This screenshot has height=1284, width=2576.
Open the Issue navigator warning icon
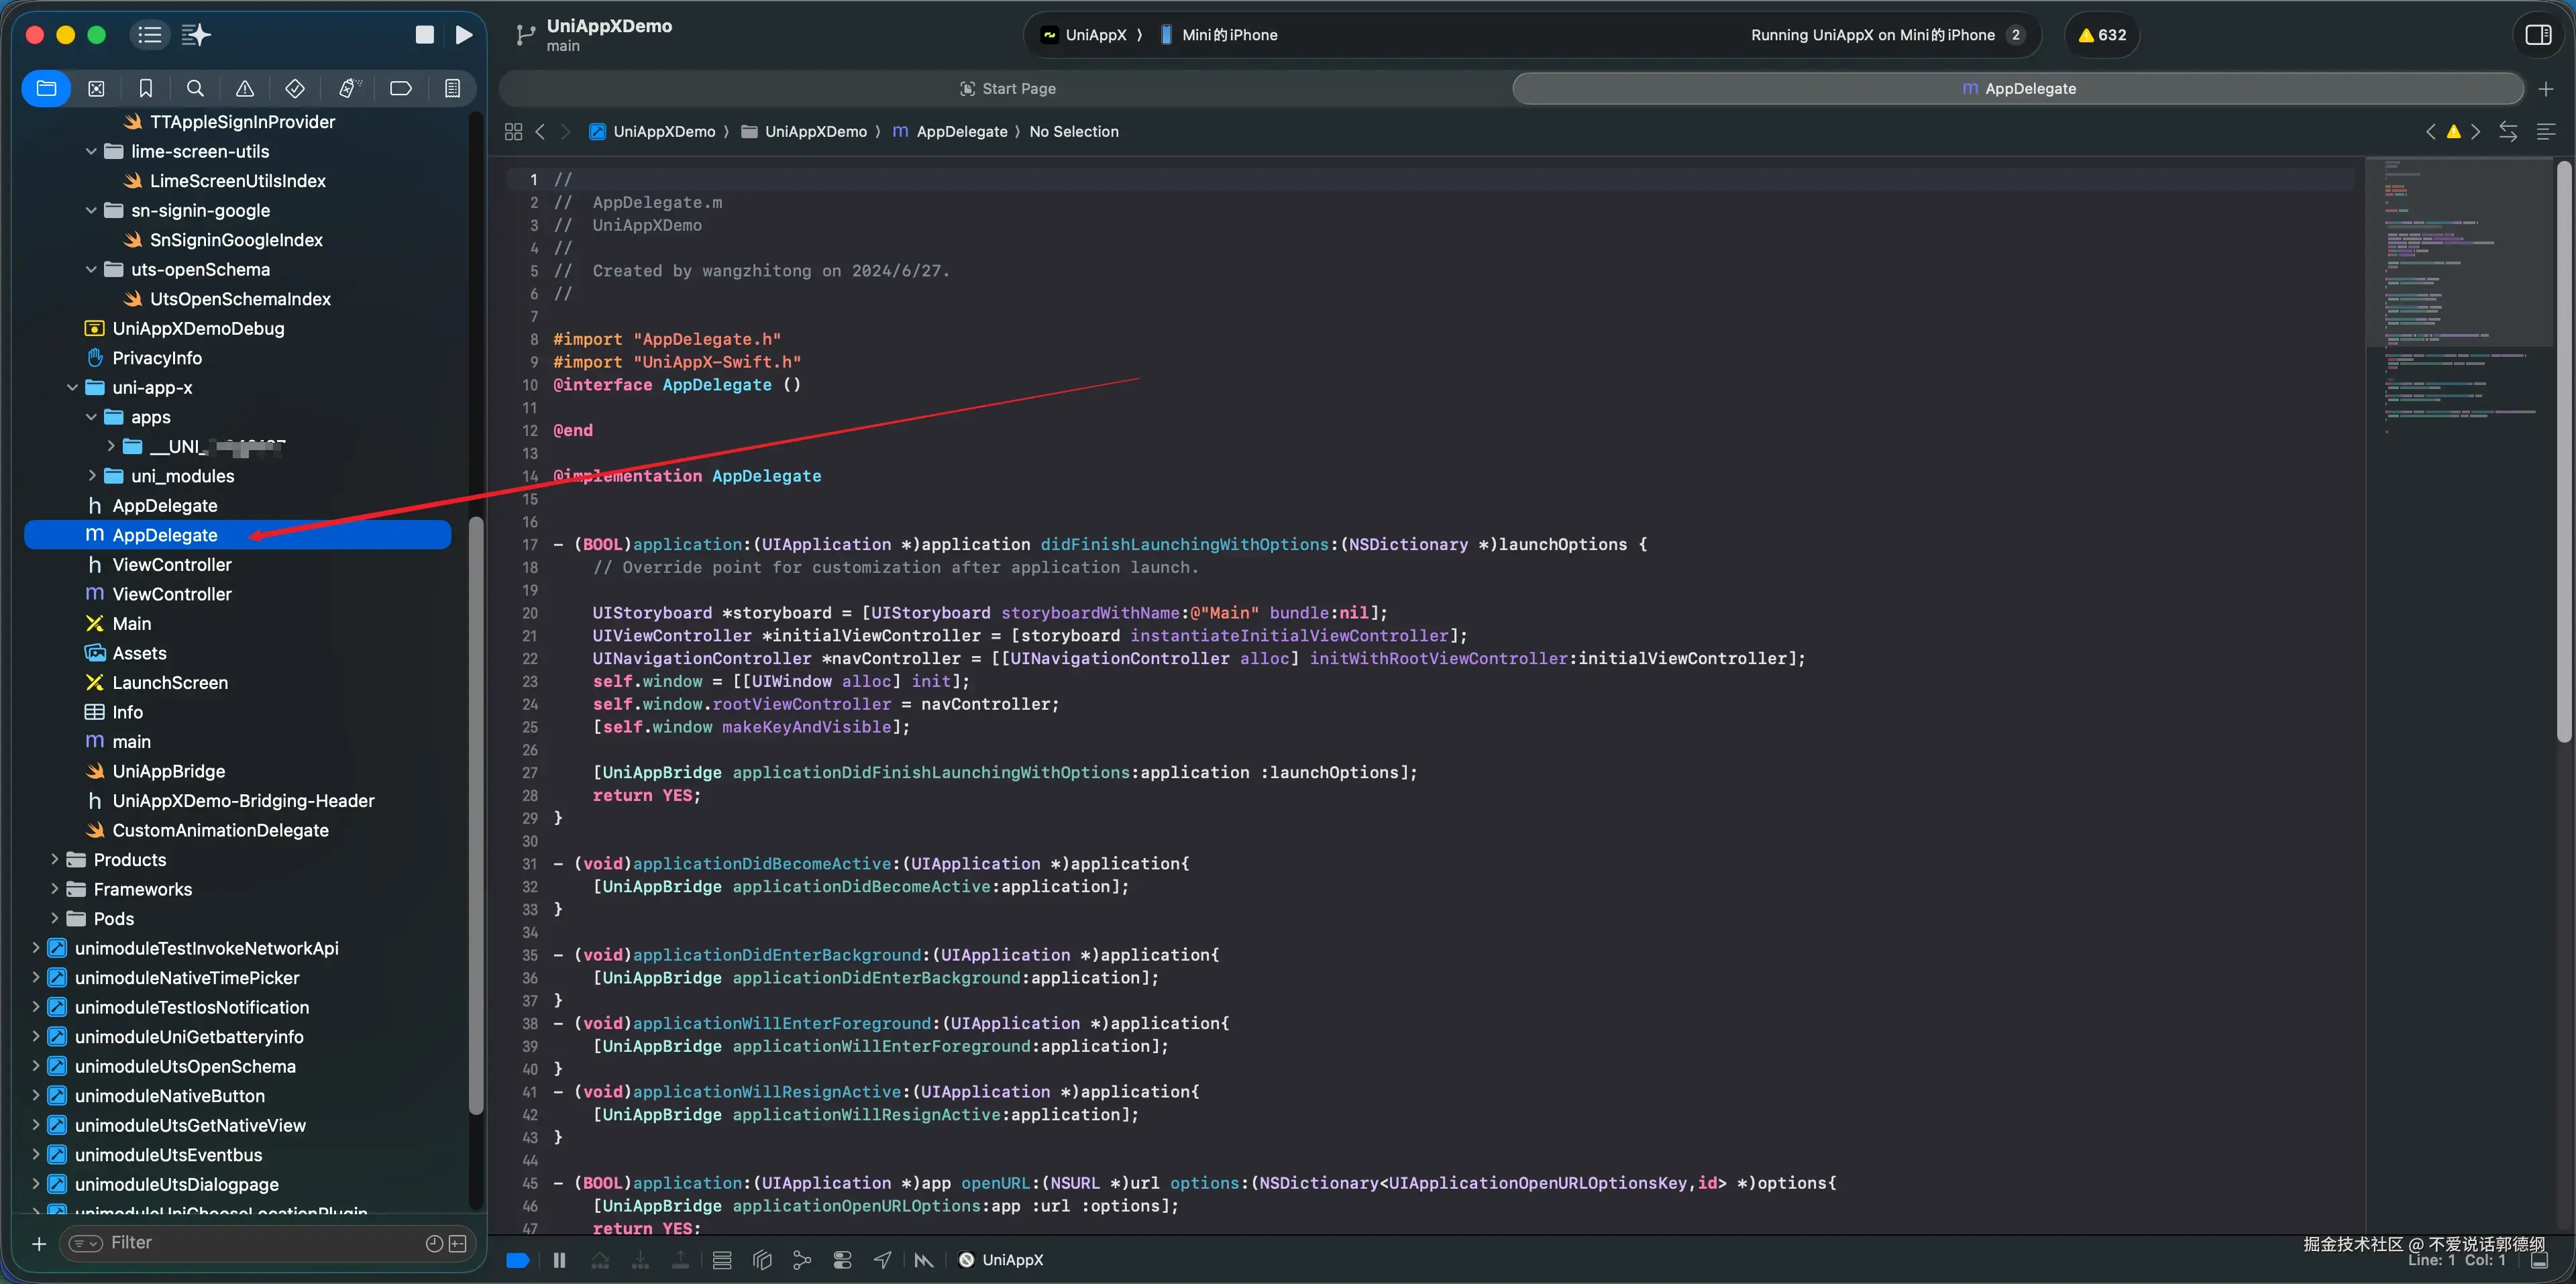click(x=245, y=89)
